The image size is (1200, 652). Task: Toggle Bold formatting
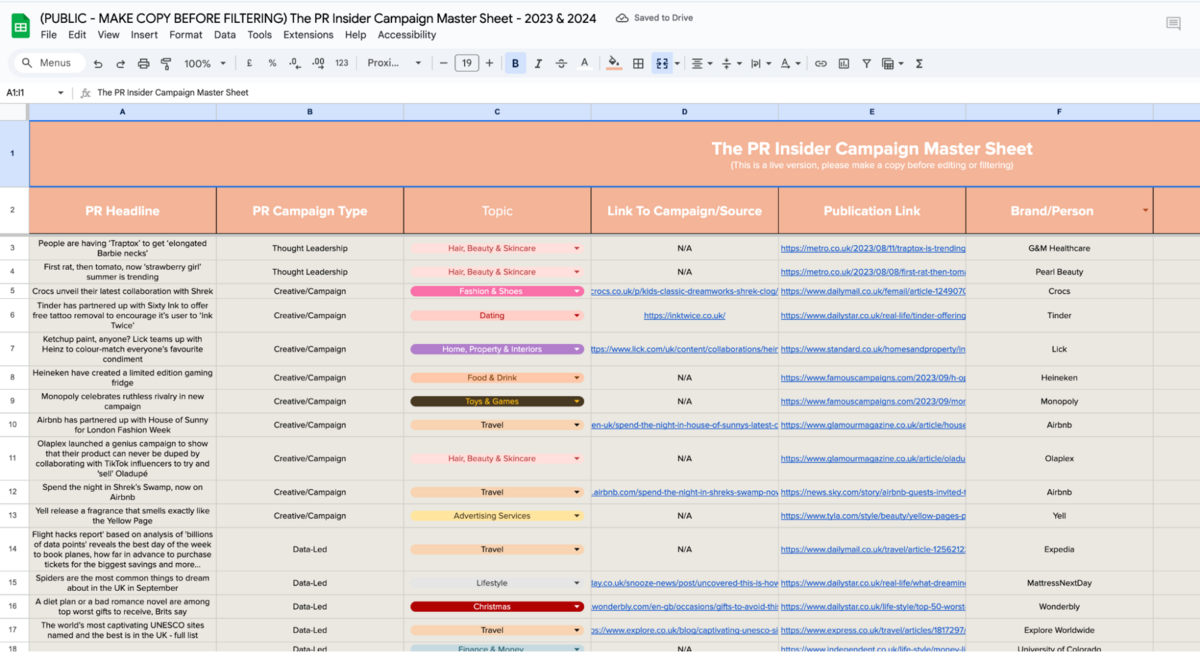(x=515, y=63)
